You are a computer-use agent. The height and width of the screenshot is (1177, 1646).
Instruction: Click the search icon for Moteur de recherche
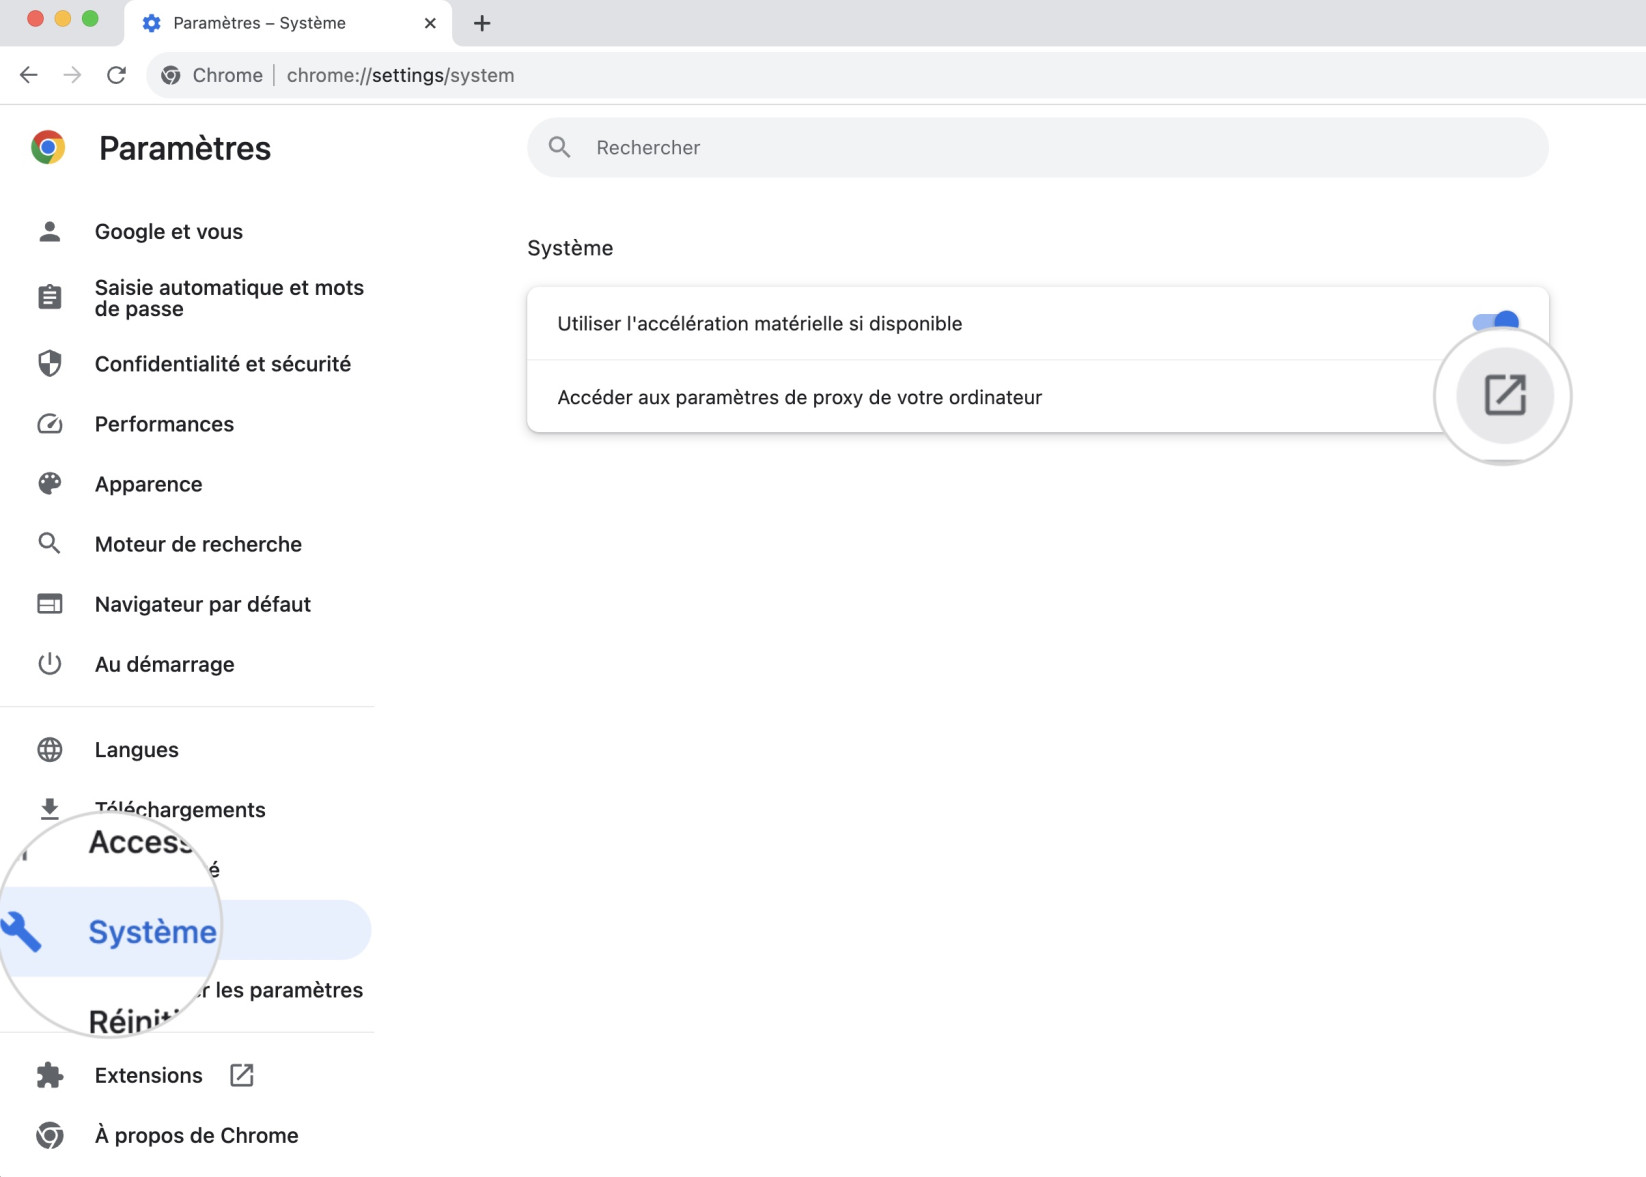(x=49, y=544)
